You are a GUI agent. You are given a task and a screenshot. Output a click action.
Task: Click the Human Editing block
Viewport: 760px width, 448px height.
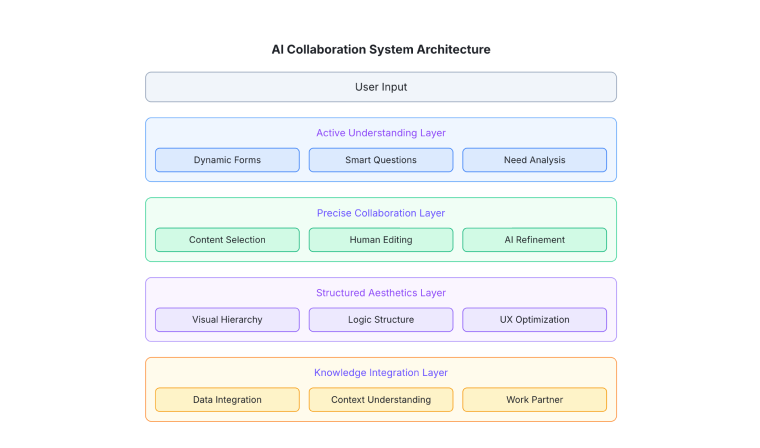click(381, 240)
